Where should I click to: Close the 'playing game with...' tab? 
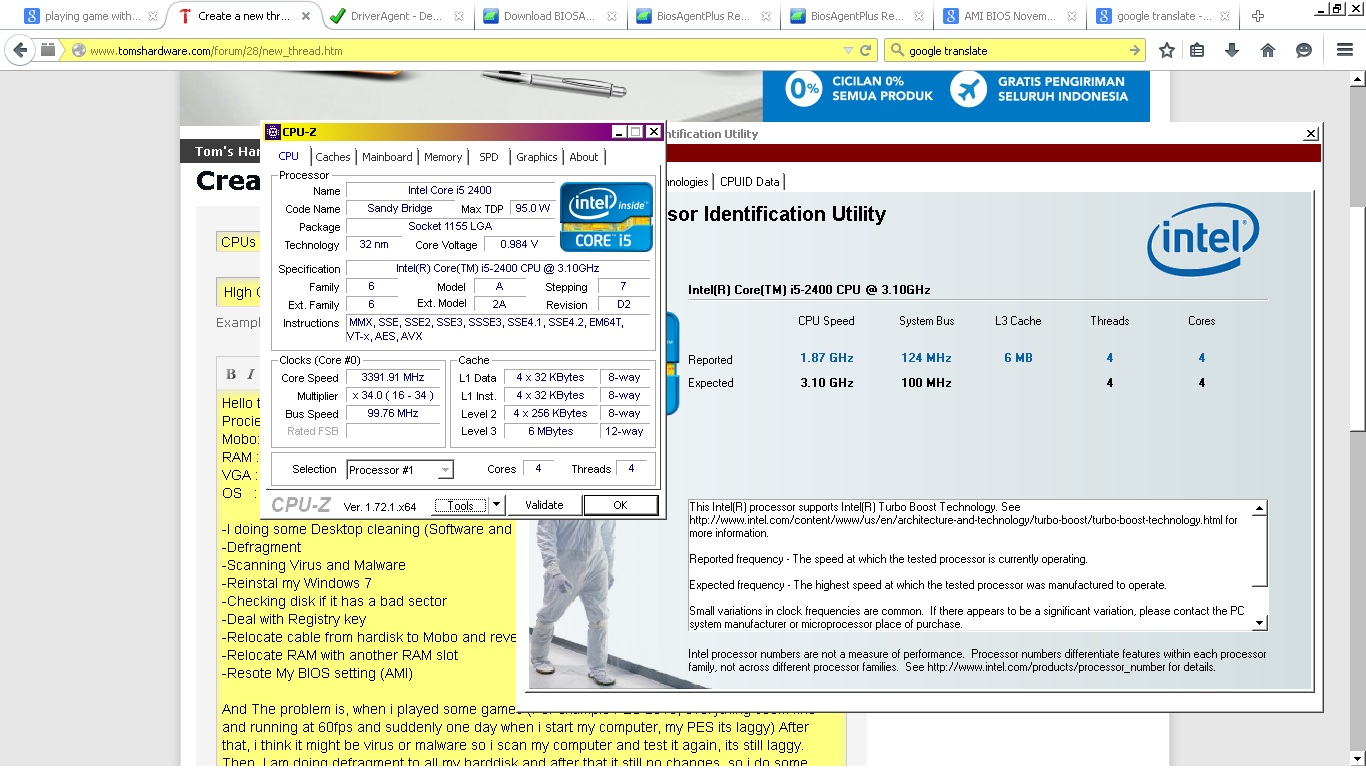tap(152, 16)
